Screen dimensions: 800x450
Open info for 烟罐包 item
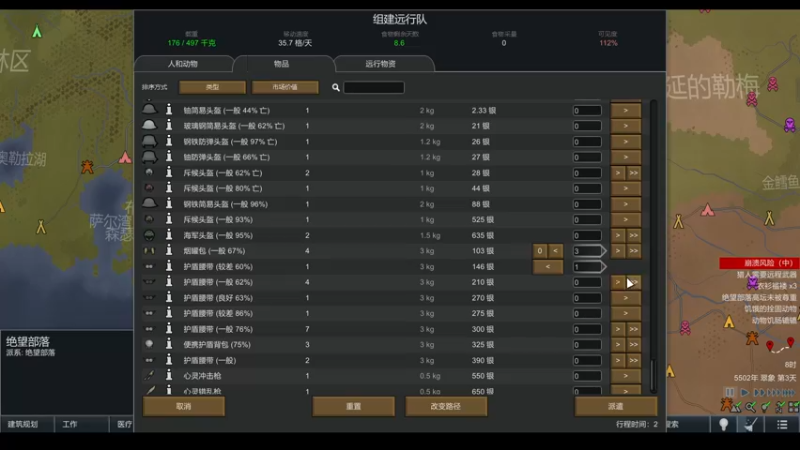pyautogui.click(x=169, y=251)
